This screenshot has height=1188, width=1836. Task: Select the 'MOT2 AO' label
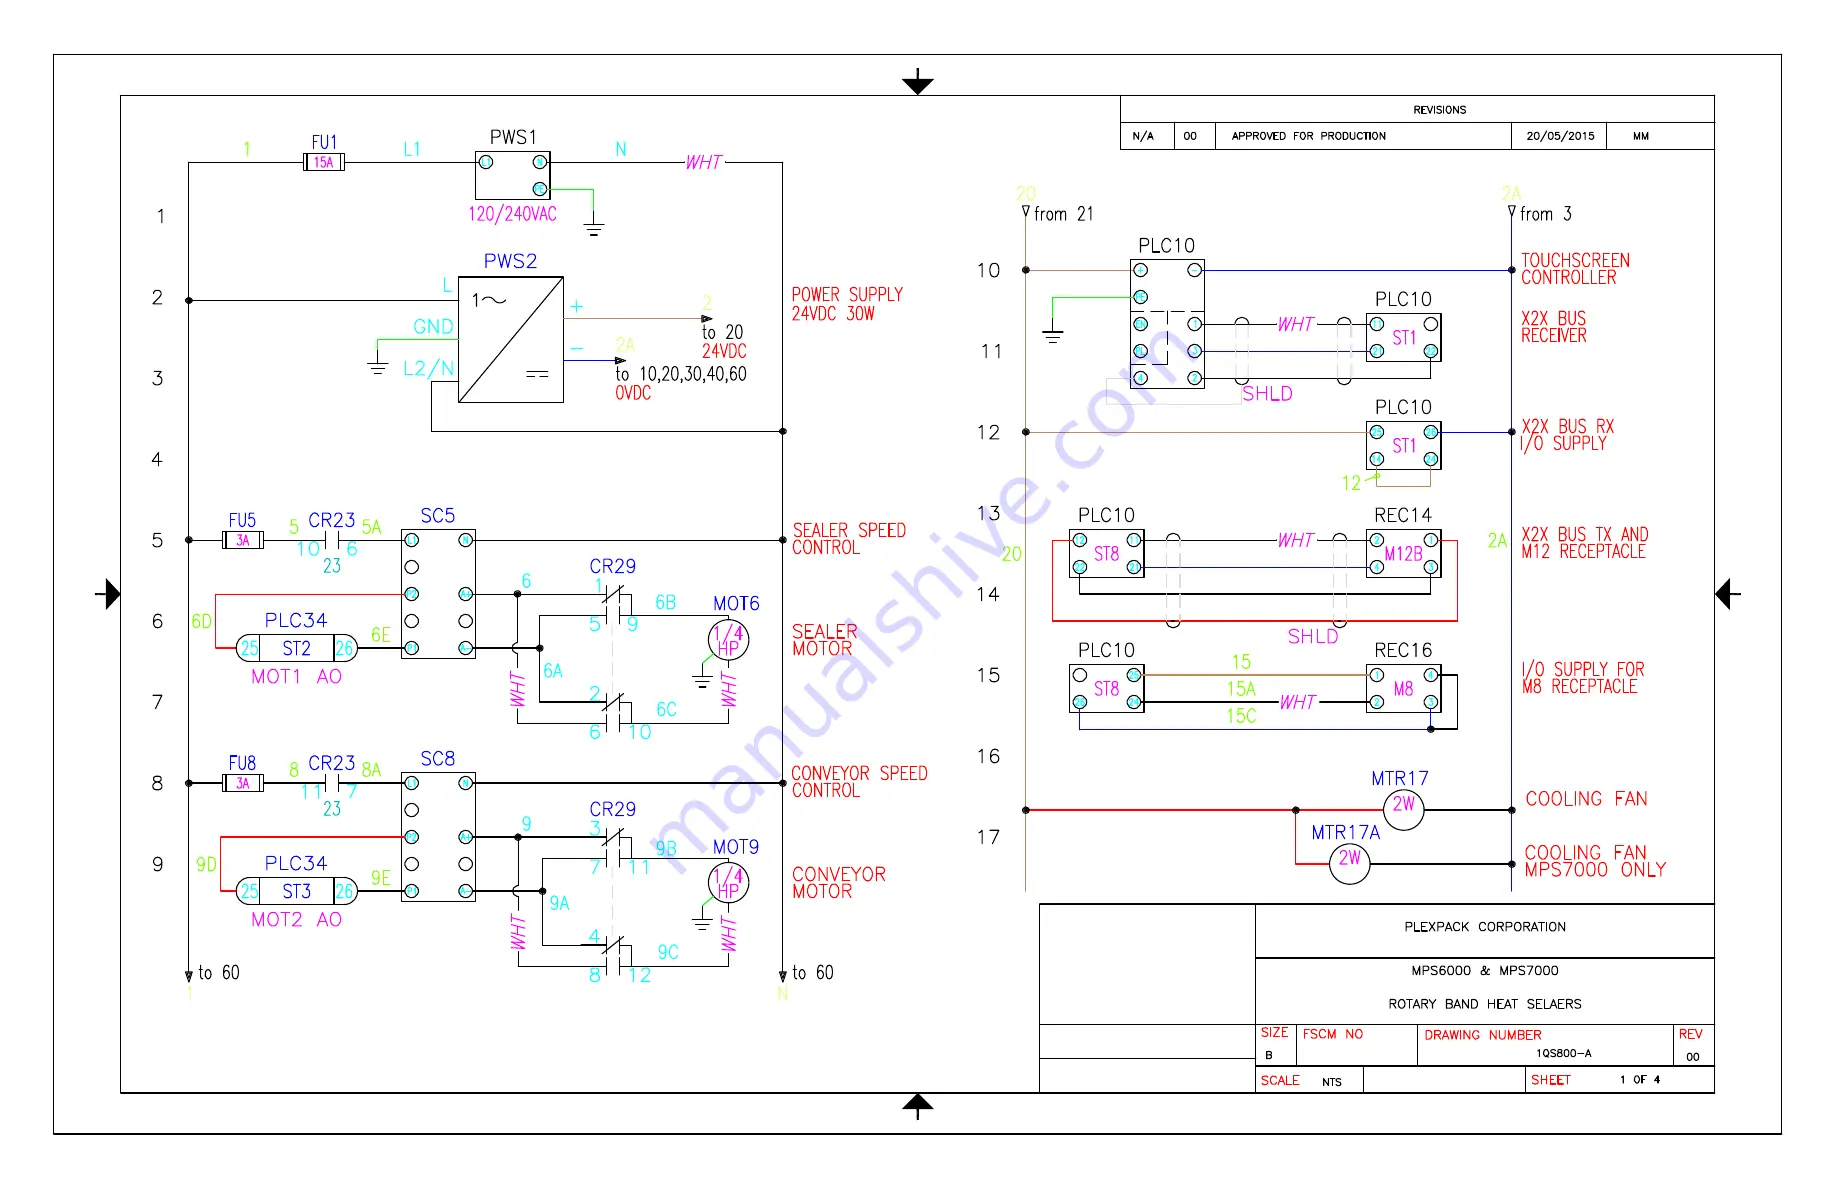[297, 920]
